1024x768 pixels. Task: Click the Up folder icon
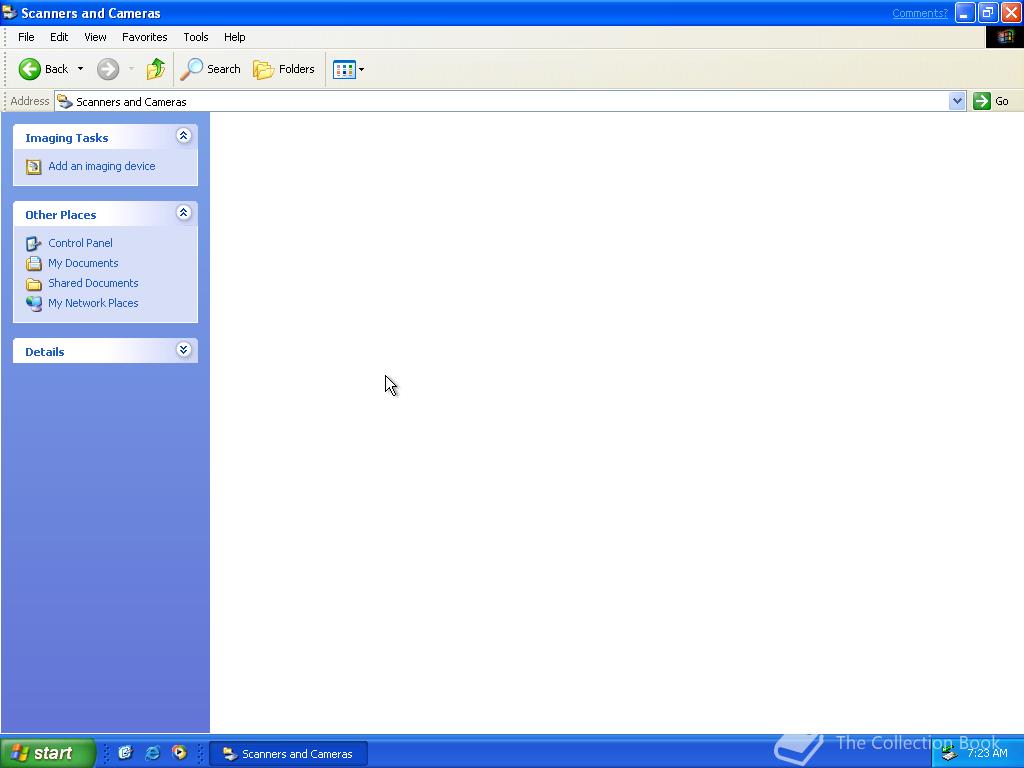[x=155, y=69]
